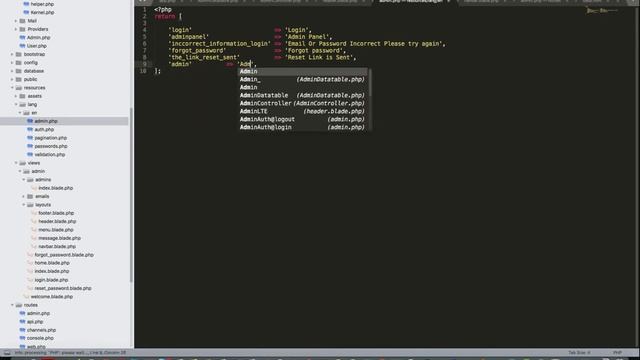Click the api.php file icon

[x=22, y=322]
